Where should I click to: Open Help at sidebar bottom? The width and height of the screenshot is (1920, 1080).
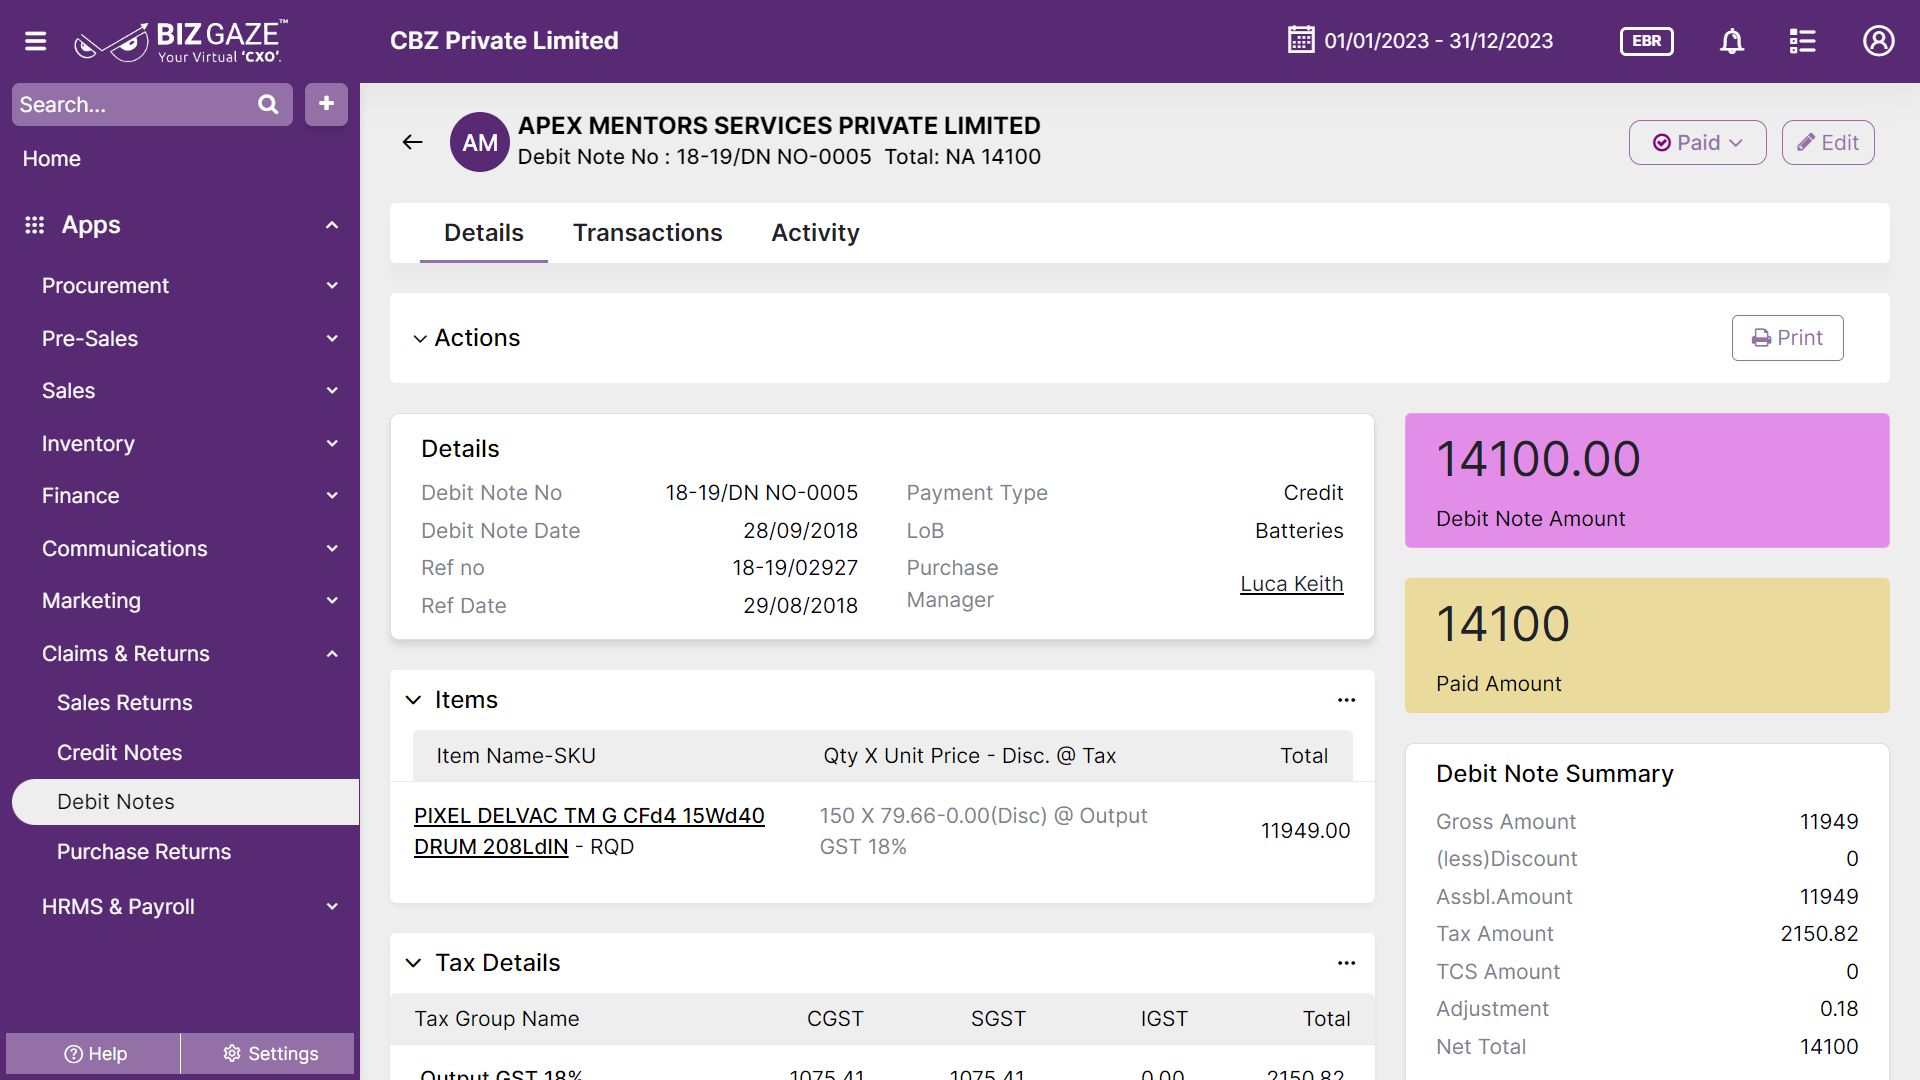pos(94,1053)
